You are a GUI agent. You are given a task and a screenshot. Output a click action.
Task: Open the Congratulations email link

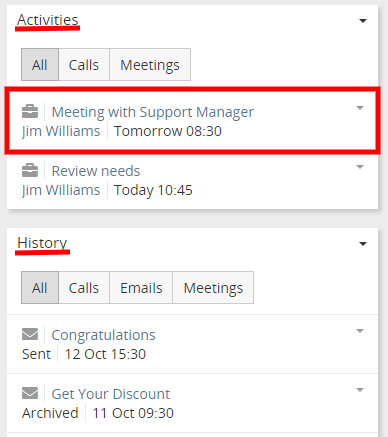point(103,335)
